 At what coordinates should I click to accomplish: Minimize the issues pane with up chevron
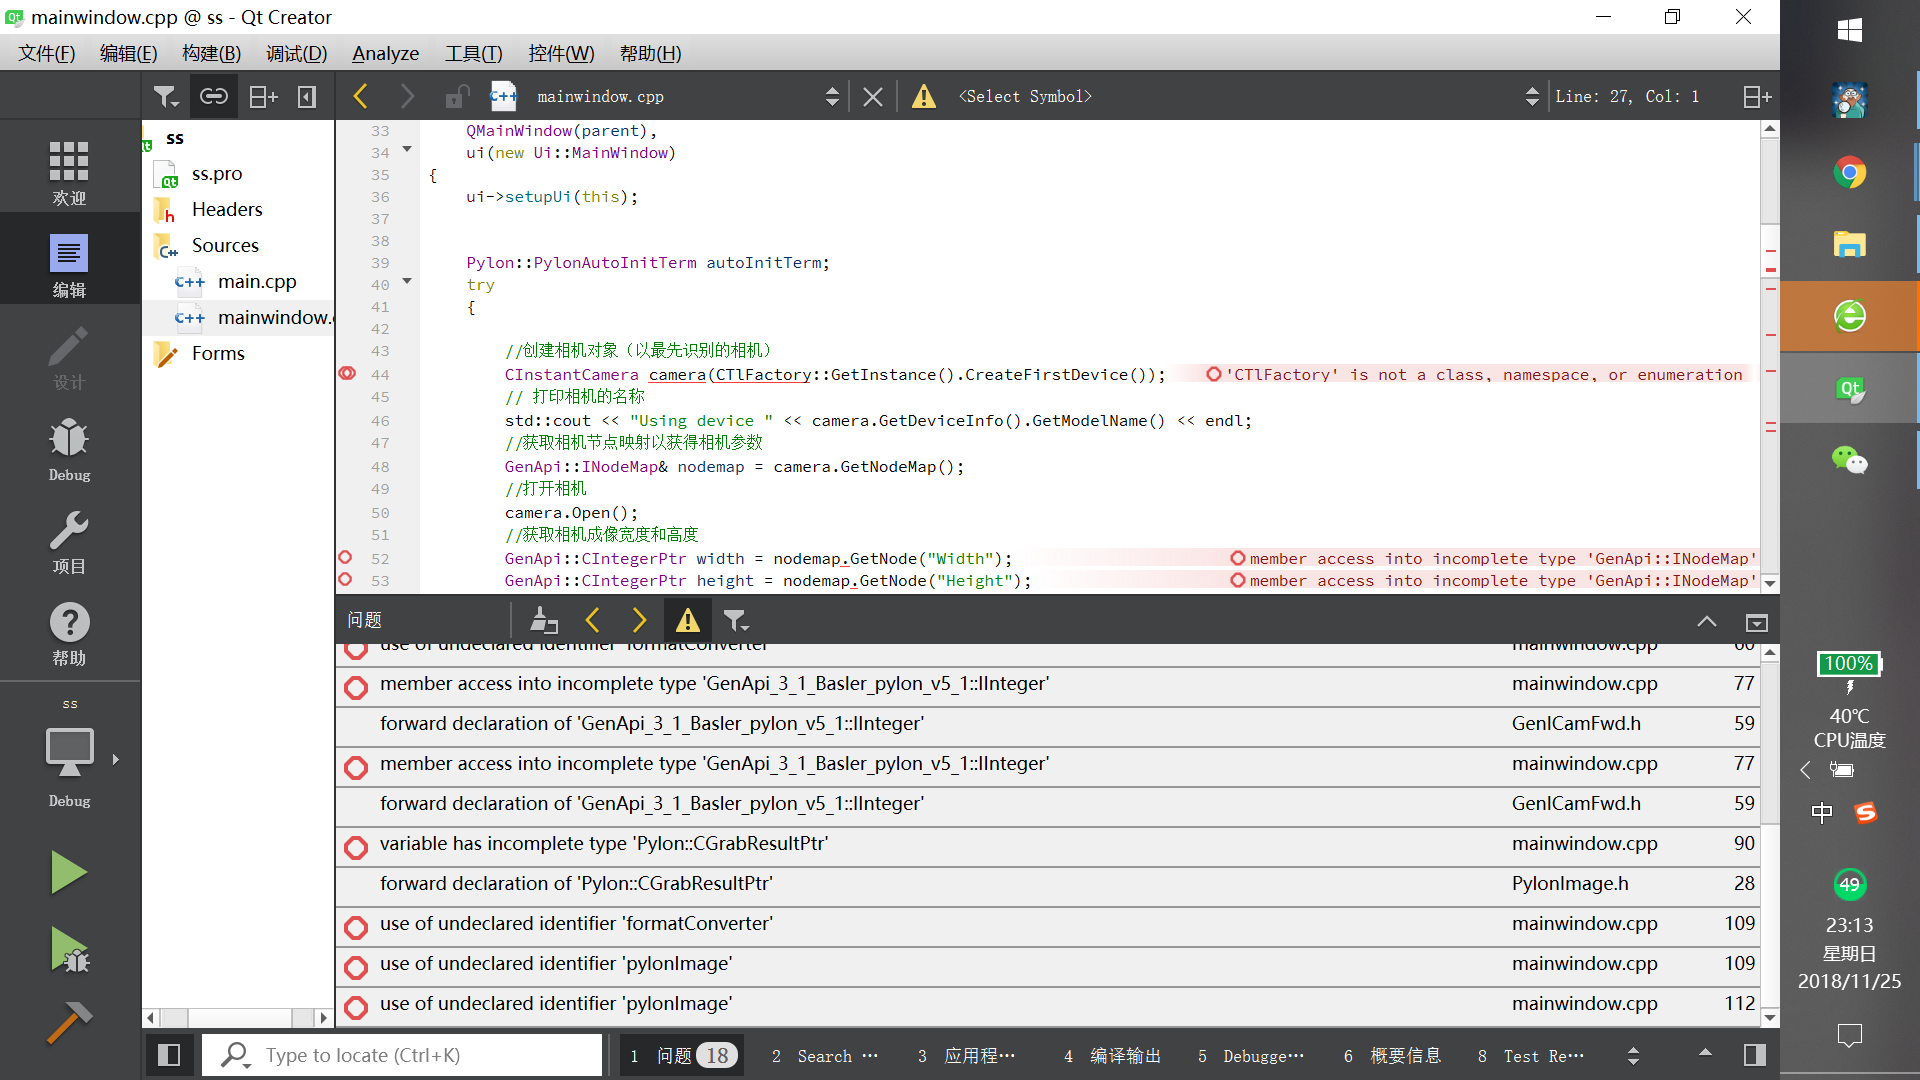[x=1707, y=621]
